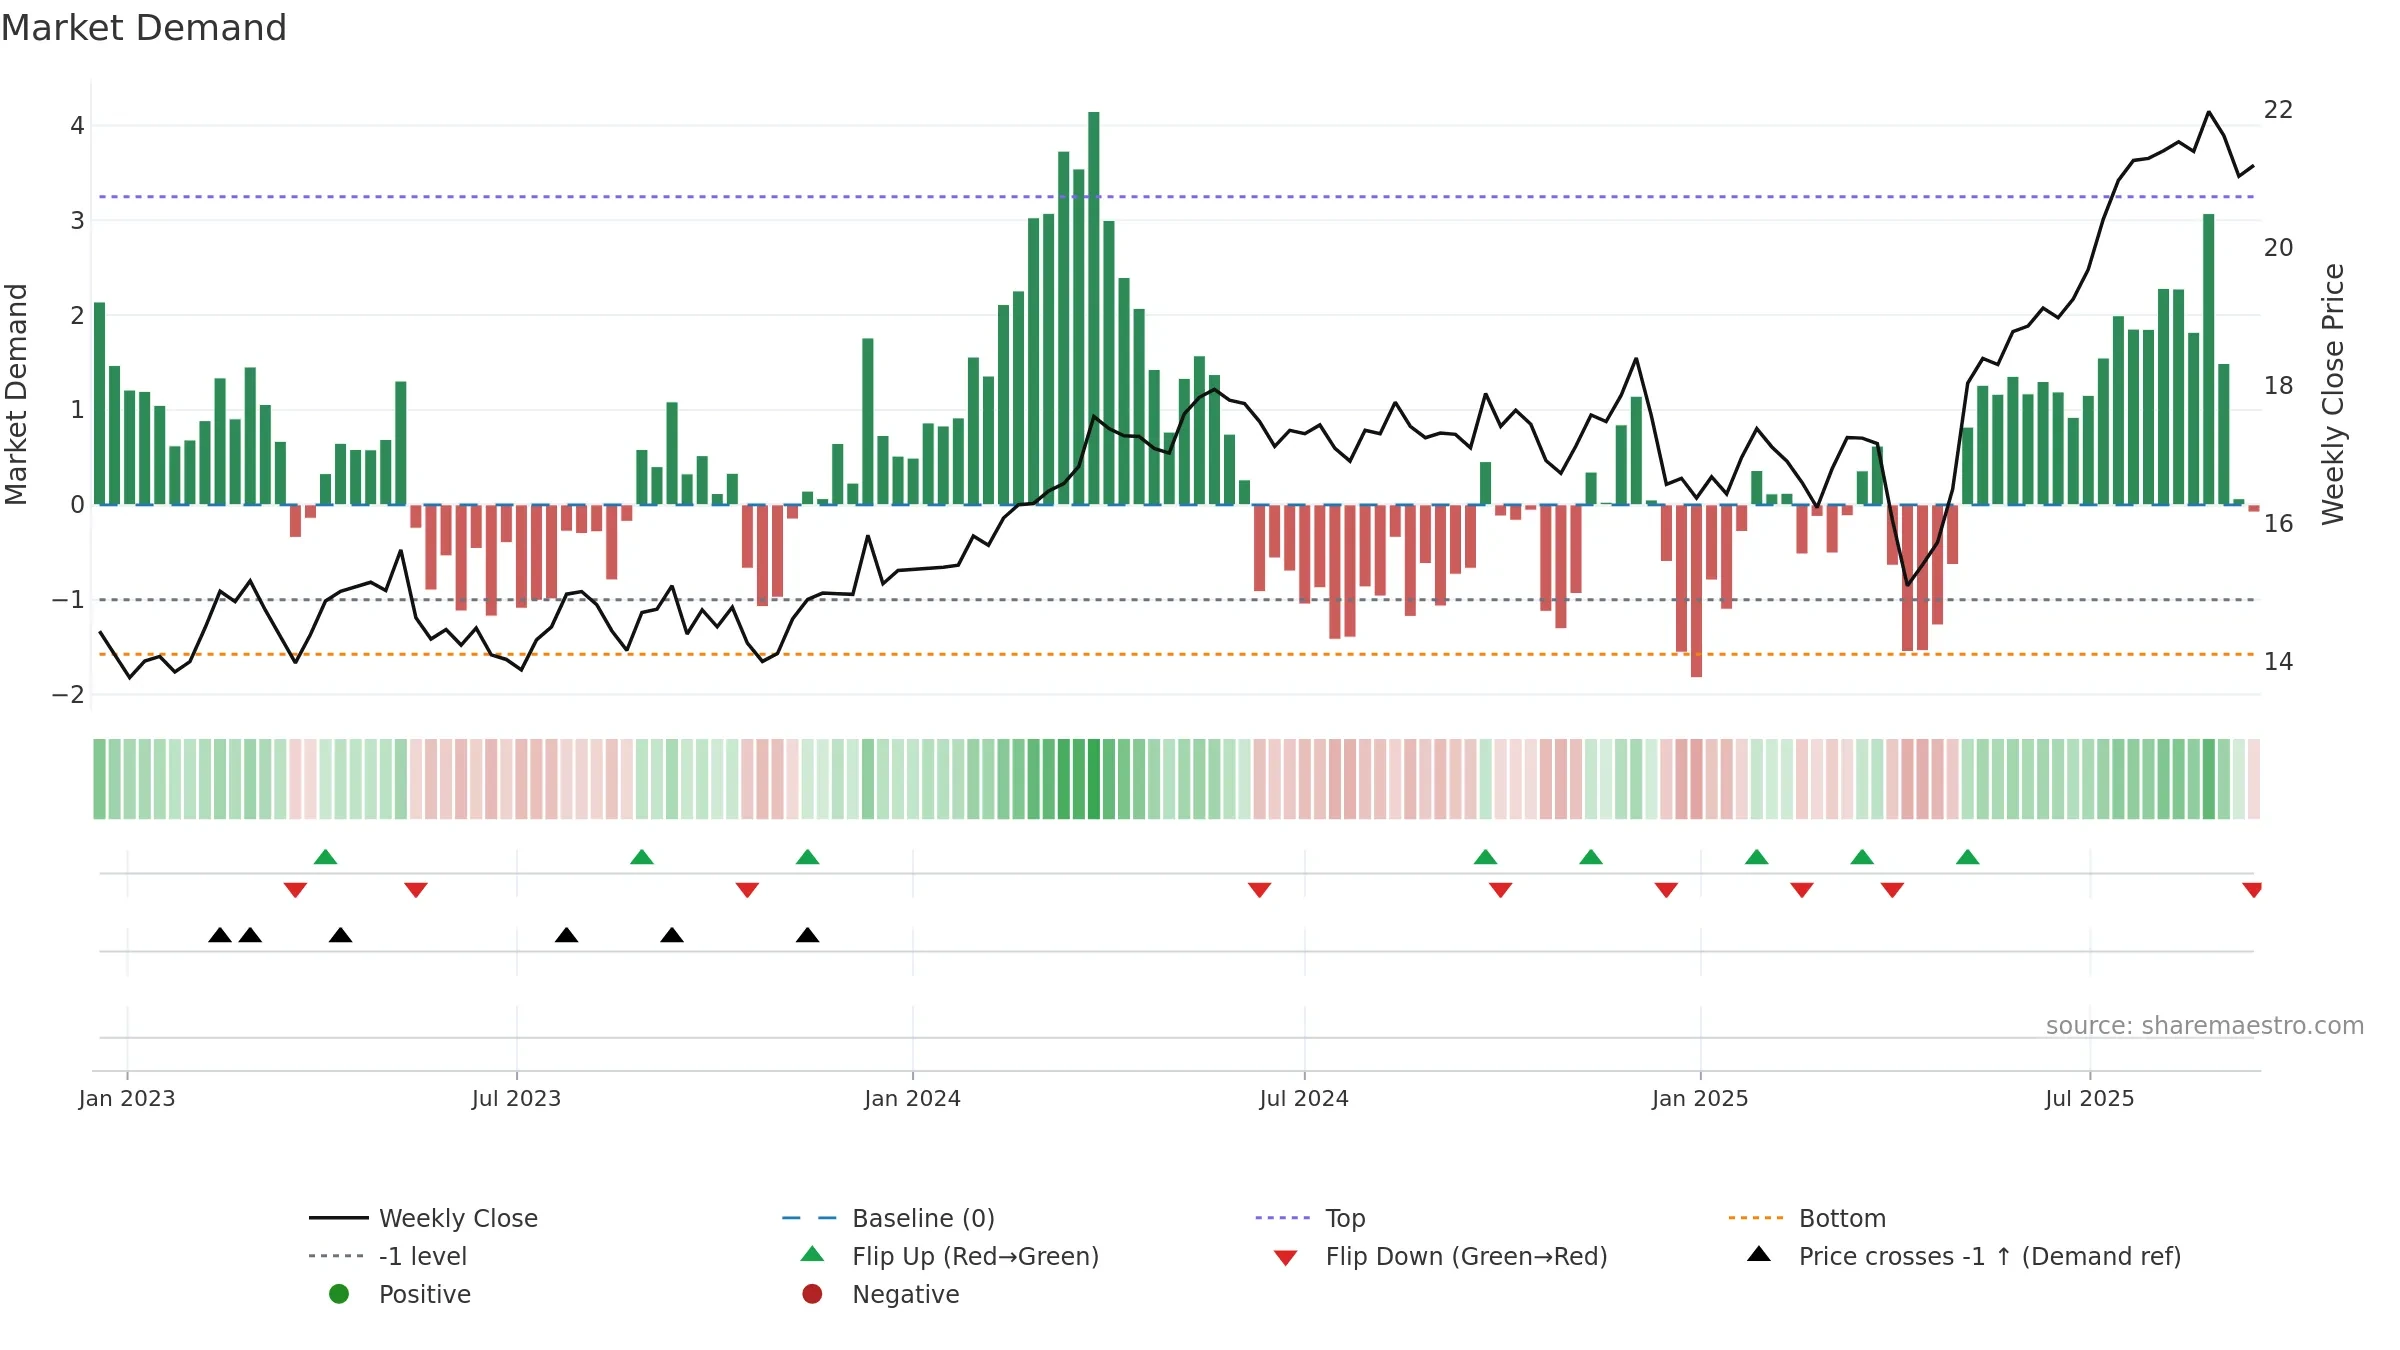
Task: Click the Weekly Close legend entry
Action: [x=423, y=1218]
